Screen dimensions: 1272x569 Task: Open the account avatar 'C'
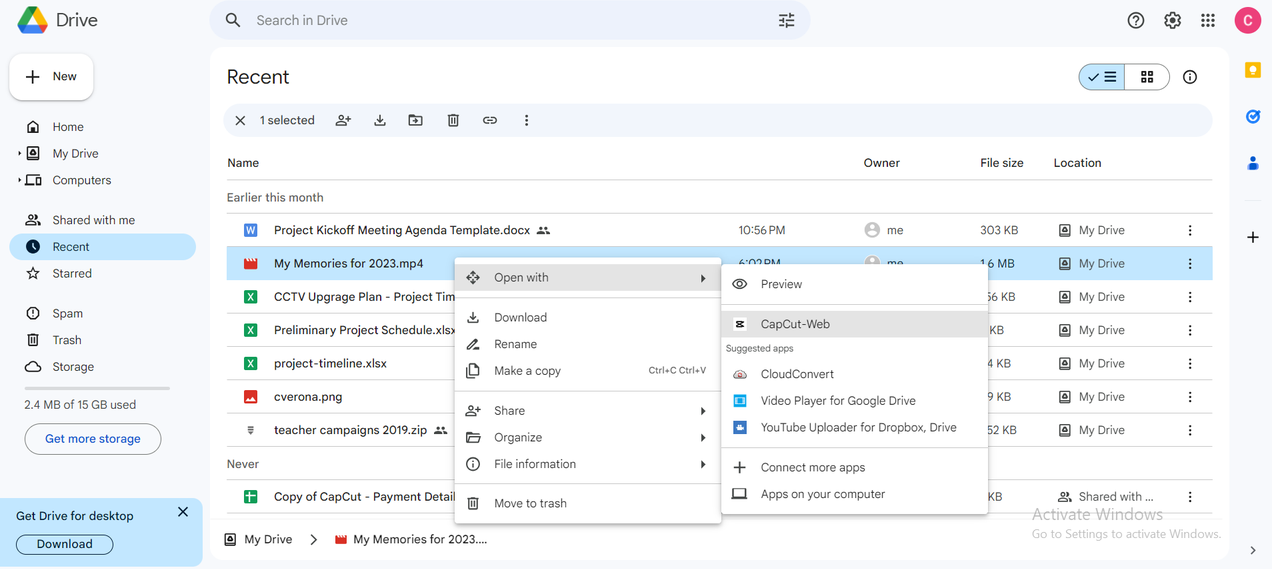(x=1247, y=20)
